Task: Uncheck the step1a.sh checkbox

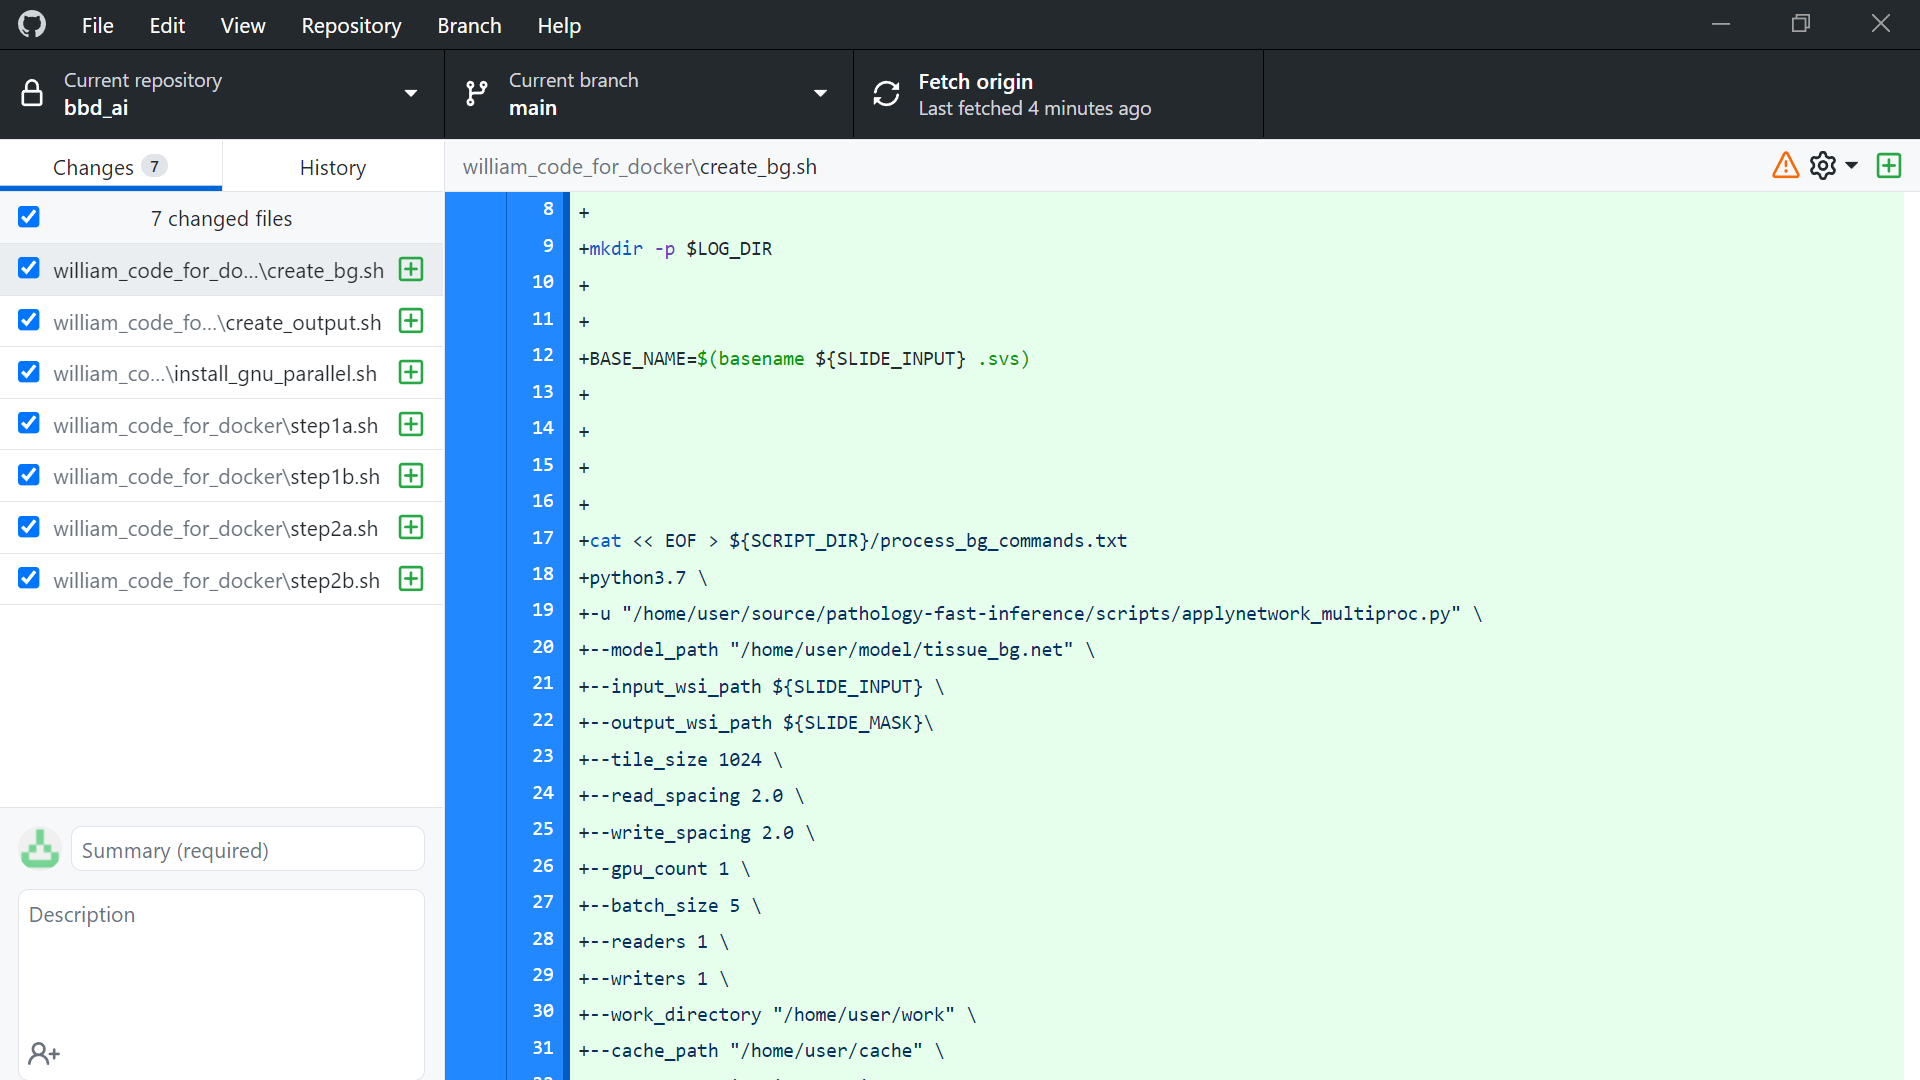Action: pos(28,423)
